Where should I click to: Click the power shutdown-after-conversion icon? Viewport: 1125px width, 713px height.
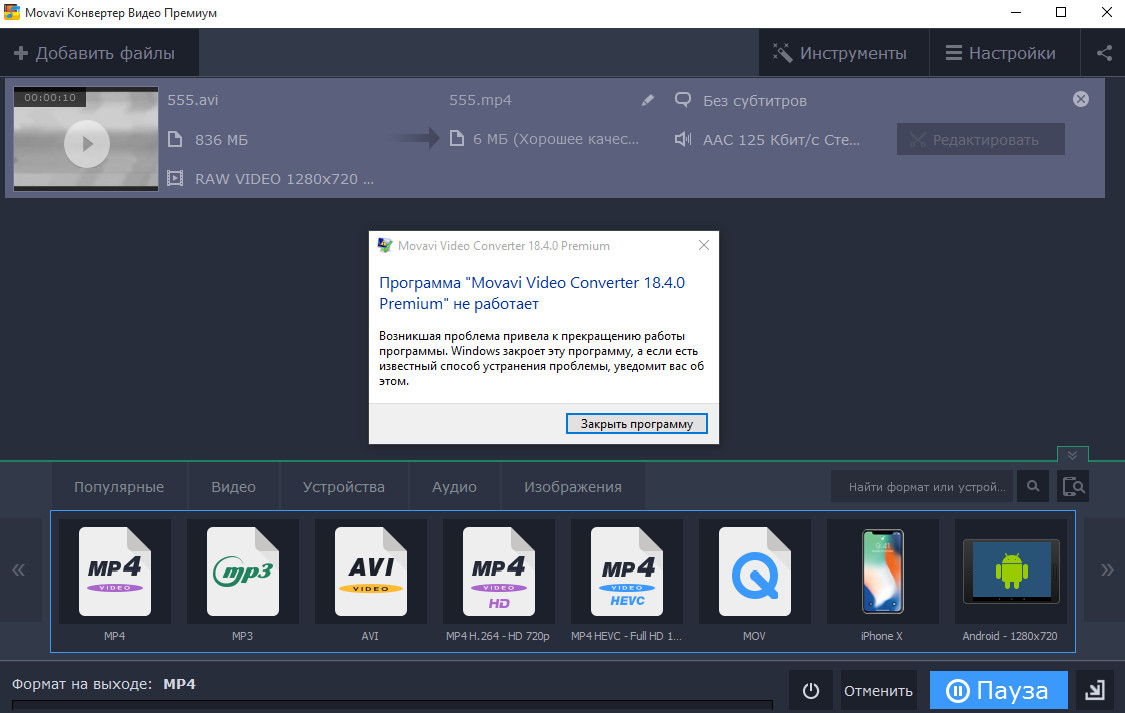pyautogui.click(x=811, y=690)
